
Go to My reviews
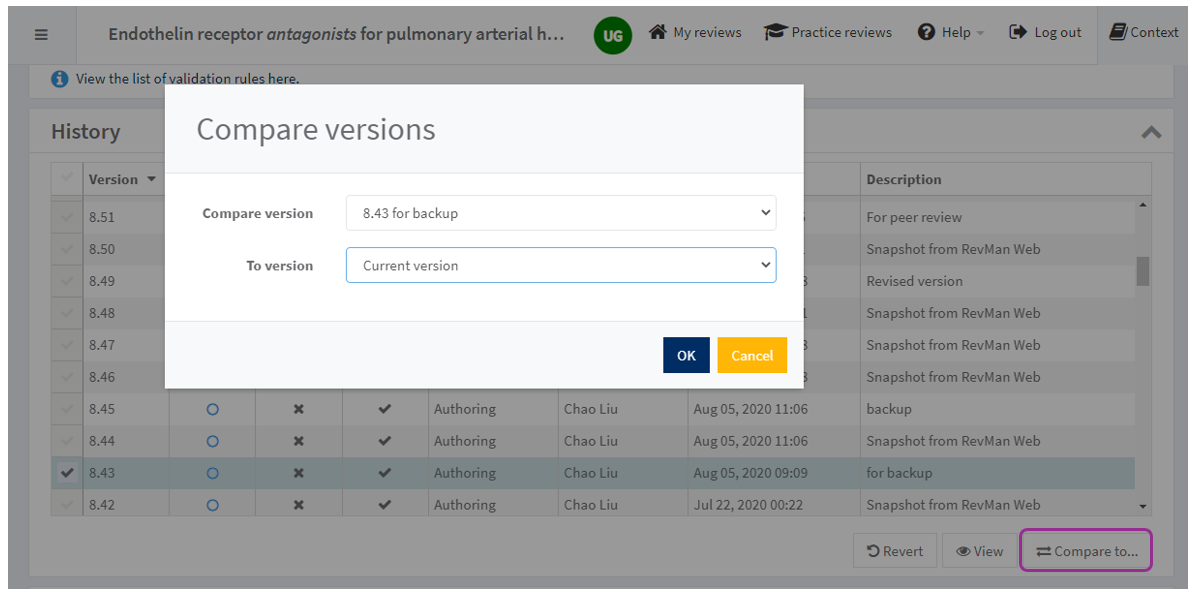(x=696, y=32)
